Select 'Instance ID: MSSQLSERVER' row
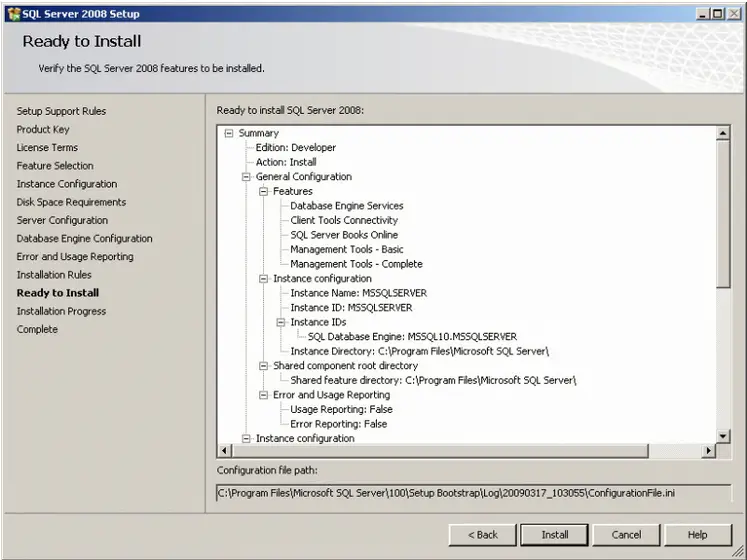747x560 pixels. tap(351, 307)
